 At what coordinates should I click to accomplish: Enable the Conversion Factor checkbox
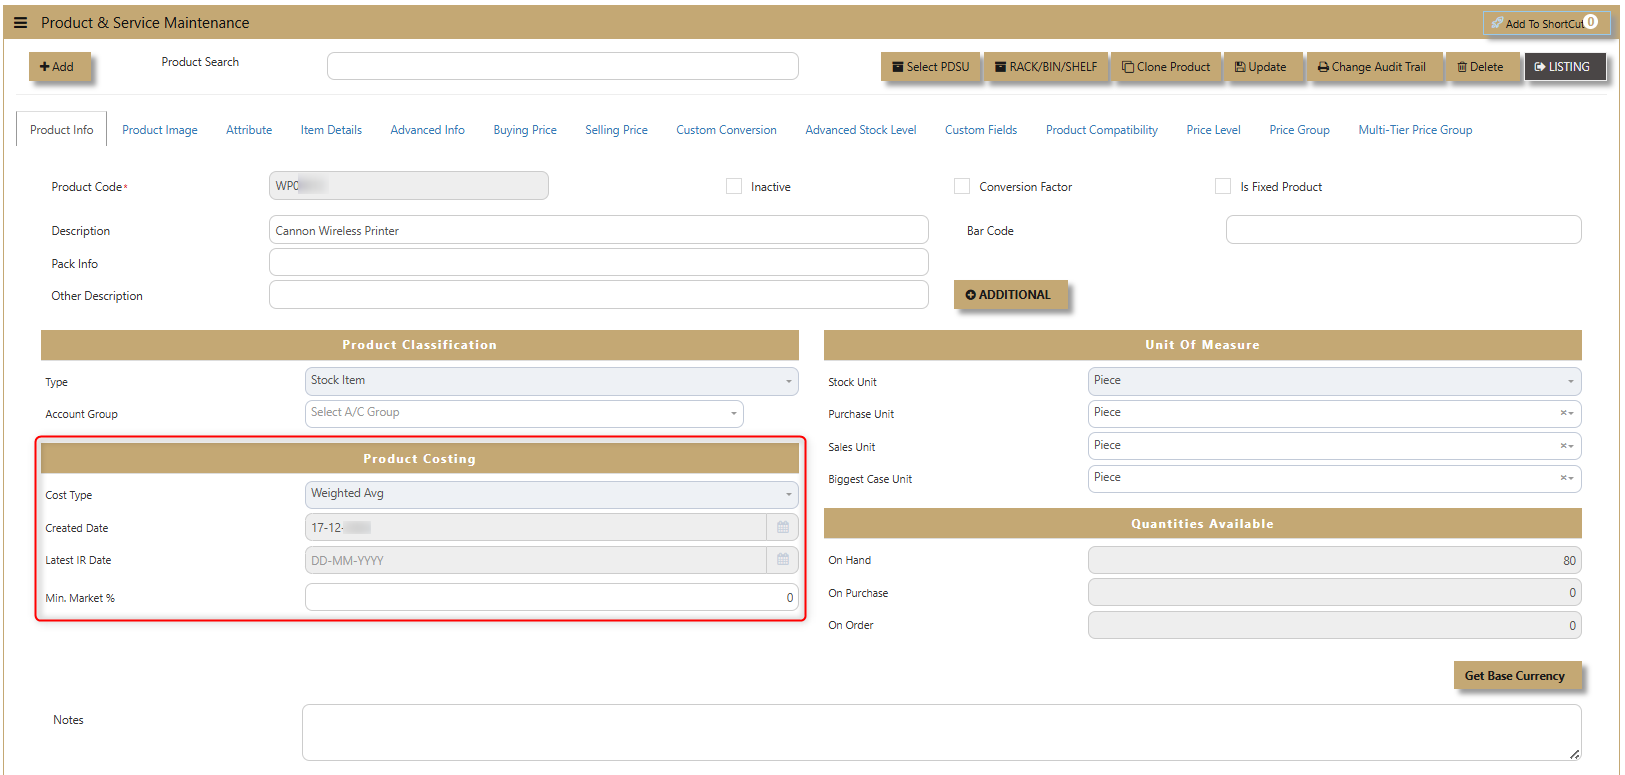[962, 186]
